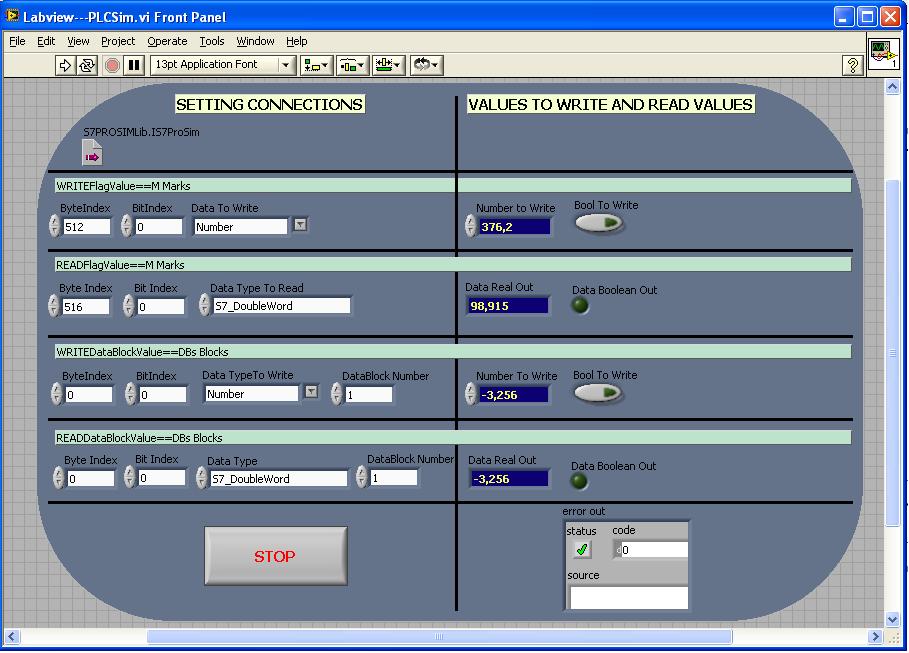Image resolution: width=909 pixels, height=653 pixels.
Task: Click stepper beside WRITEFlagValue ByteIndex 512
Action: point(54,226)
